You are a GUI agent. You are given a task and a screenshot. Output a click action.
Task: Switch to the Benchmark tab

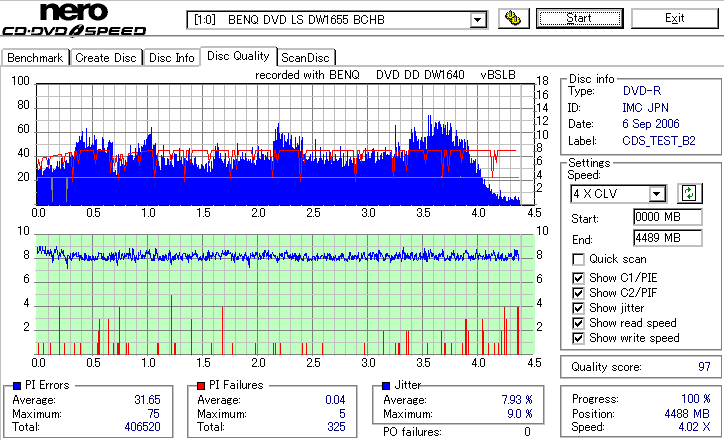(x=35, y=58)
